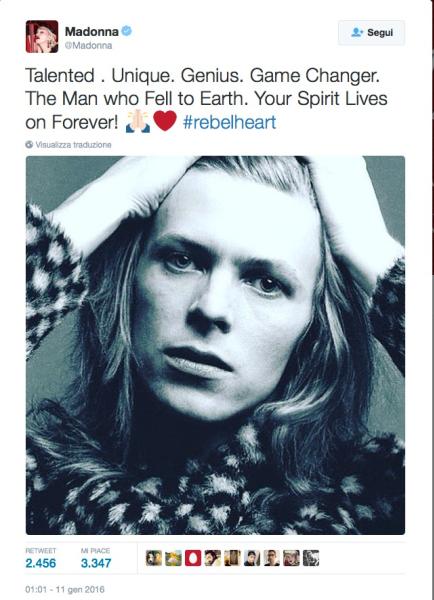Screen dimensions: 434x600
Task: Click the @Madonna handle
Action: [88, 46]
